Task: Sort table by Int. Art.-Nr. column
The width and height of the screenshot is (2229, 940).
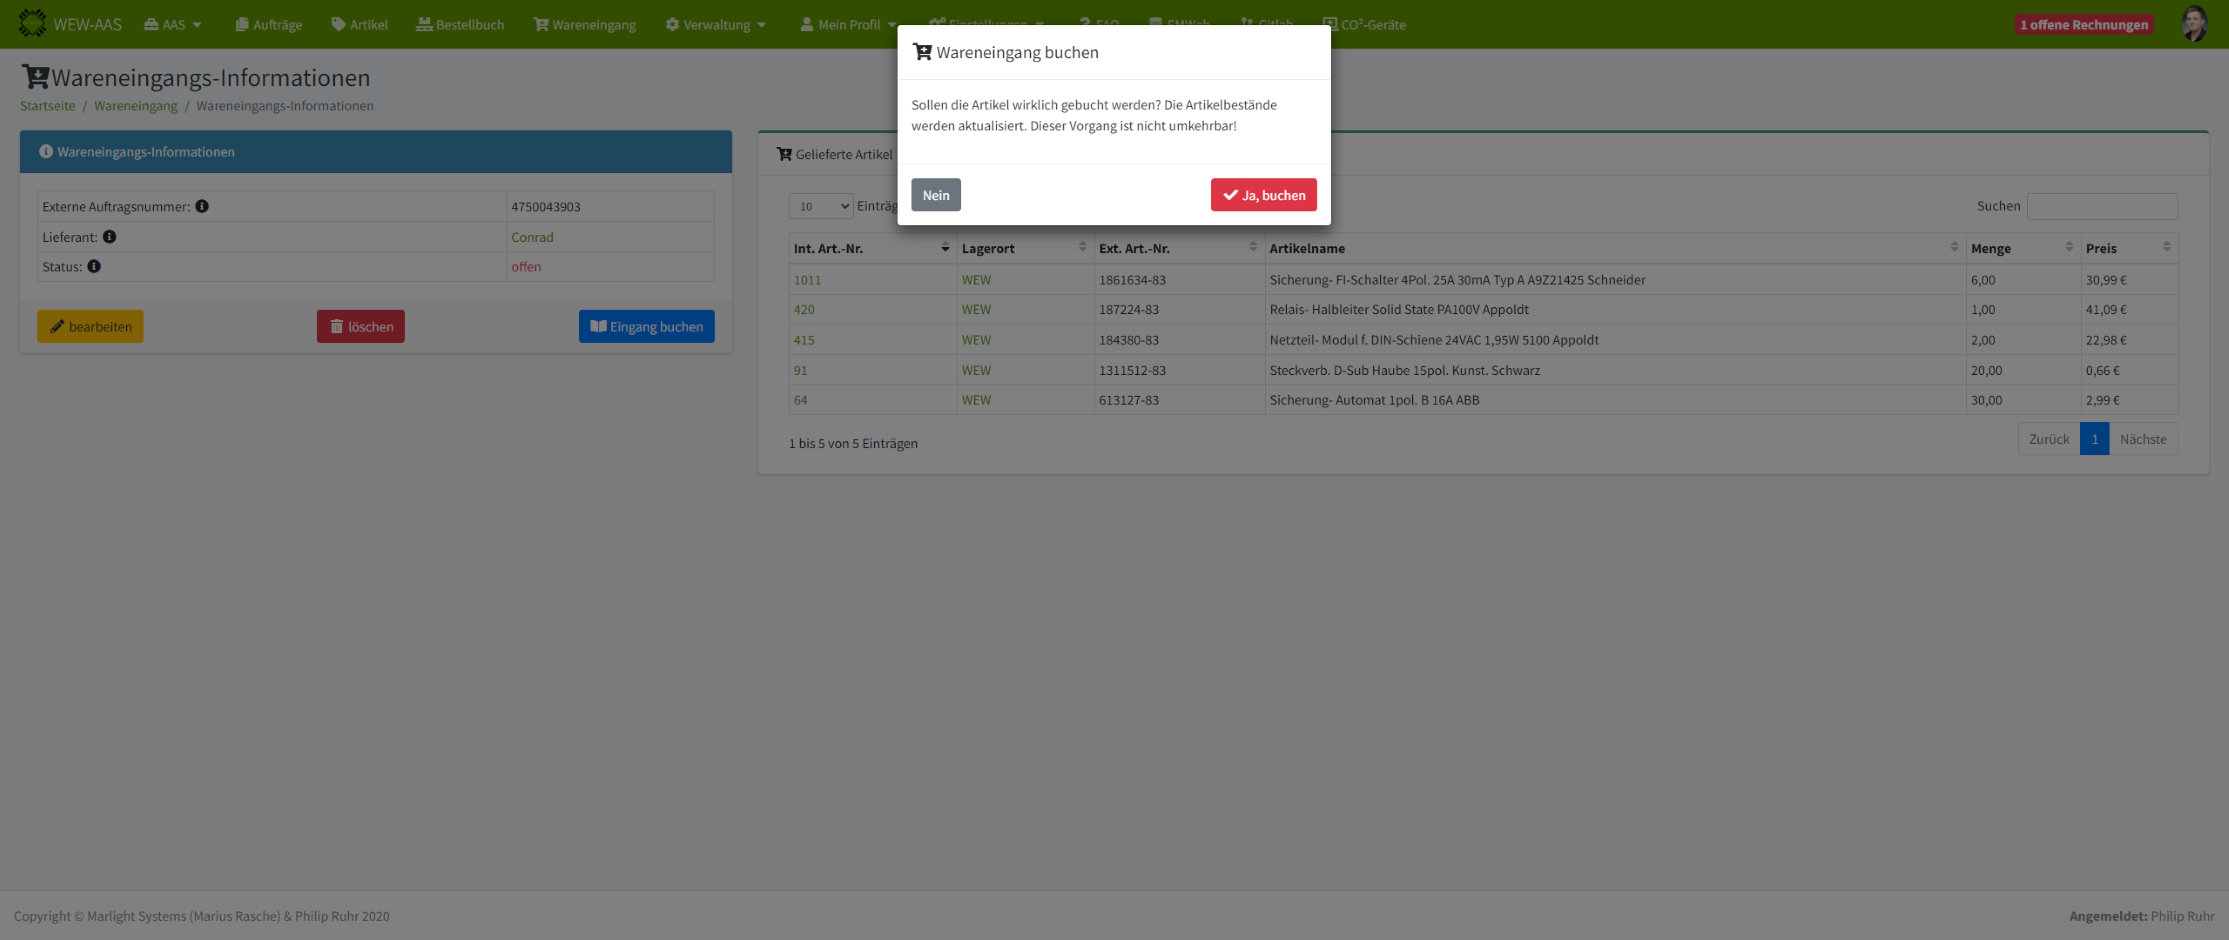Action: pyautogui.click(x=944, y=248)
